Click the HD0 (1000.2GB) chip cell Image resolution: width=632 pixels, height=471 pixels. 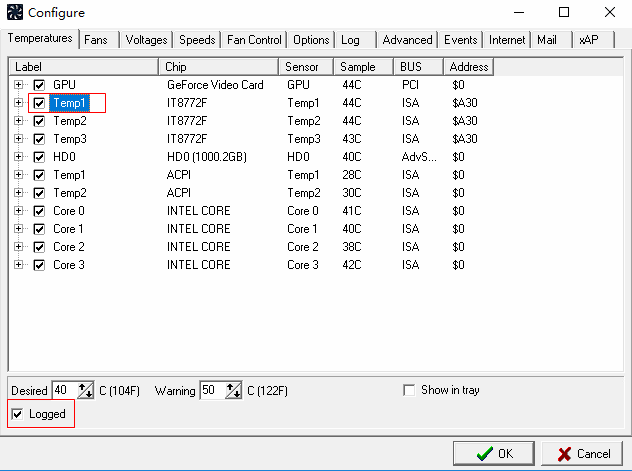pyautogui.click(x=207, y=157)
